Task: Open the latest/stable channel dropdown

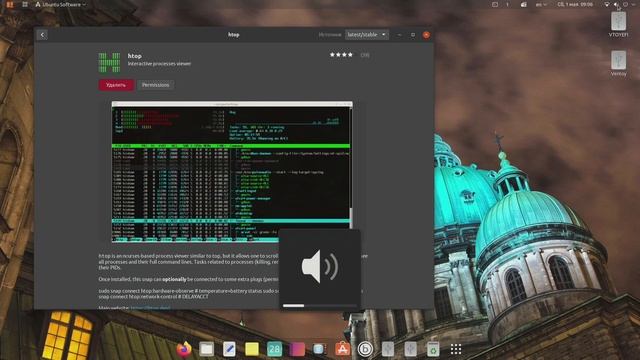Action: [x=367, y=35]
